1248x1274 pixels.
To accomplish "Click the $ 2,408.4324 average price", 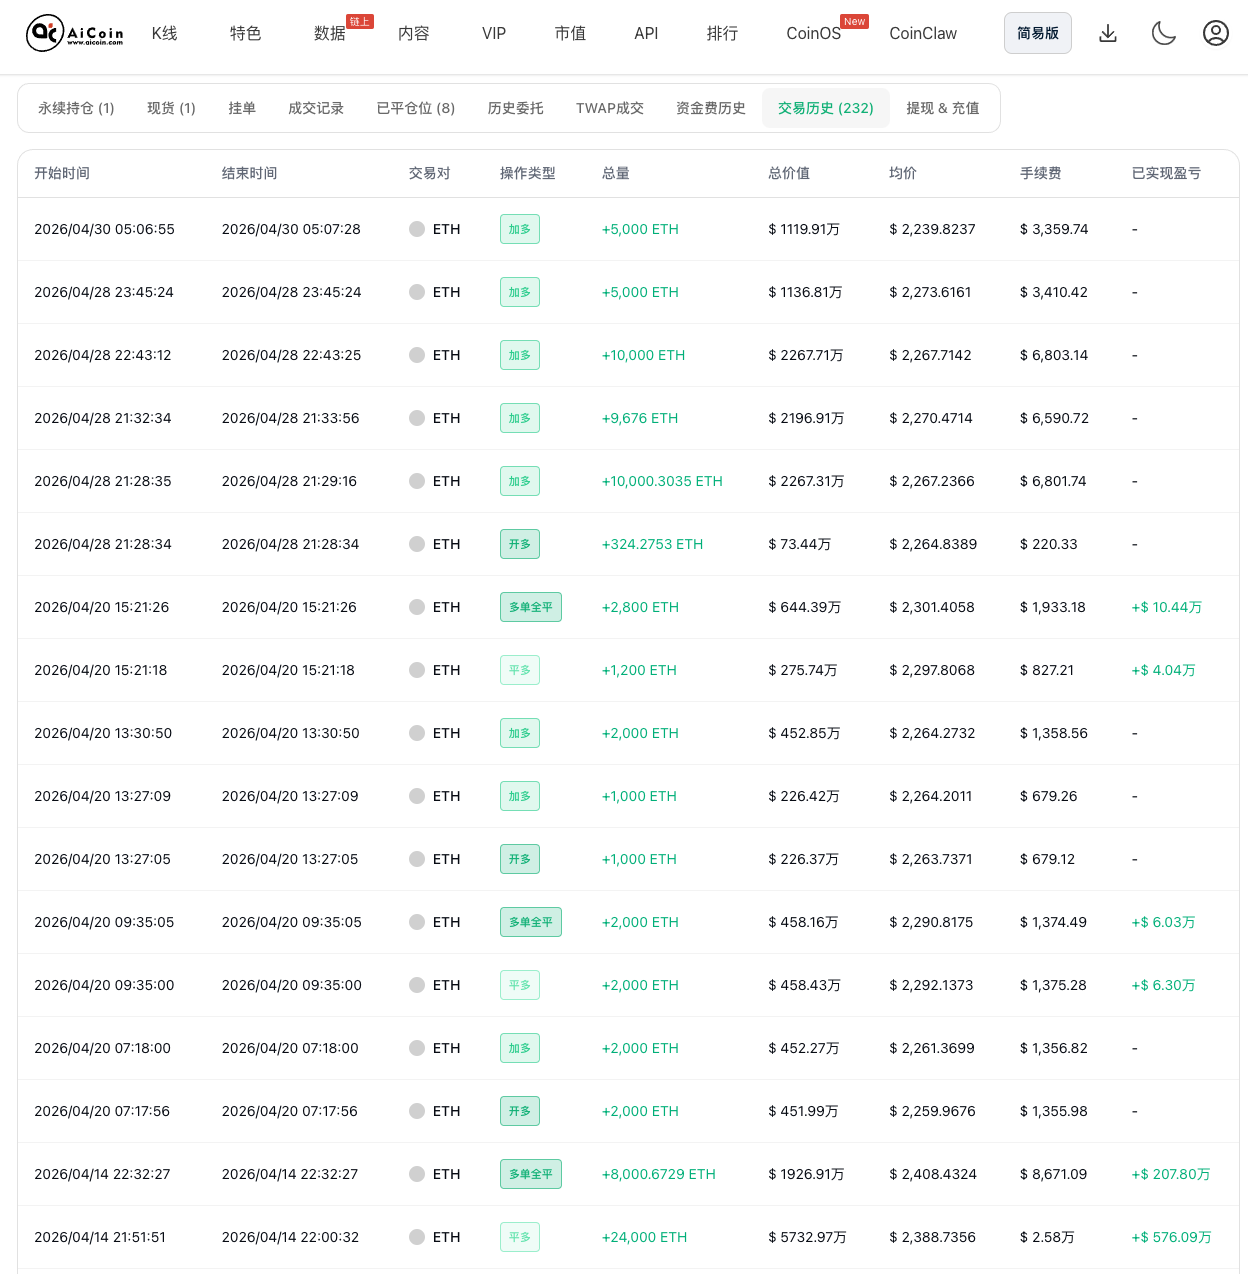I will [933, 1174].
